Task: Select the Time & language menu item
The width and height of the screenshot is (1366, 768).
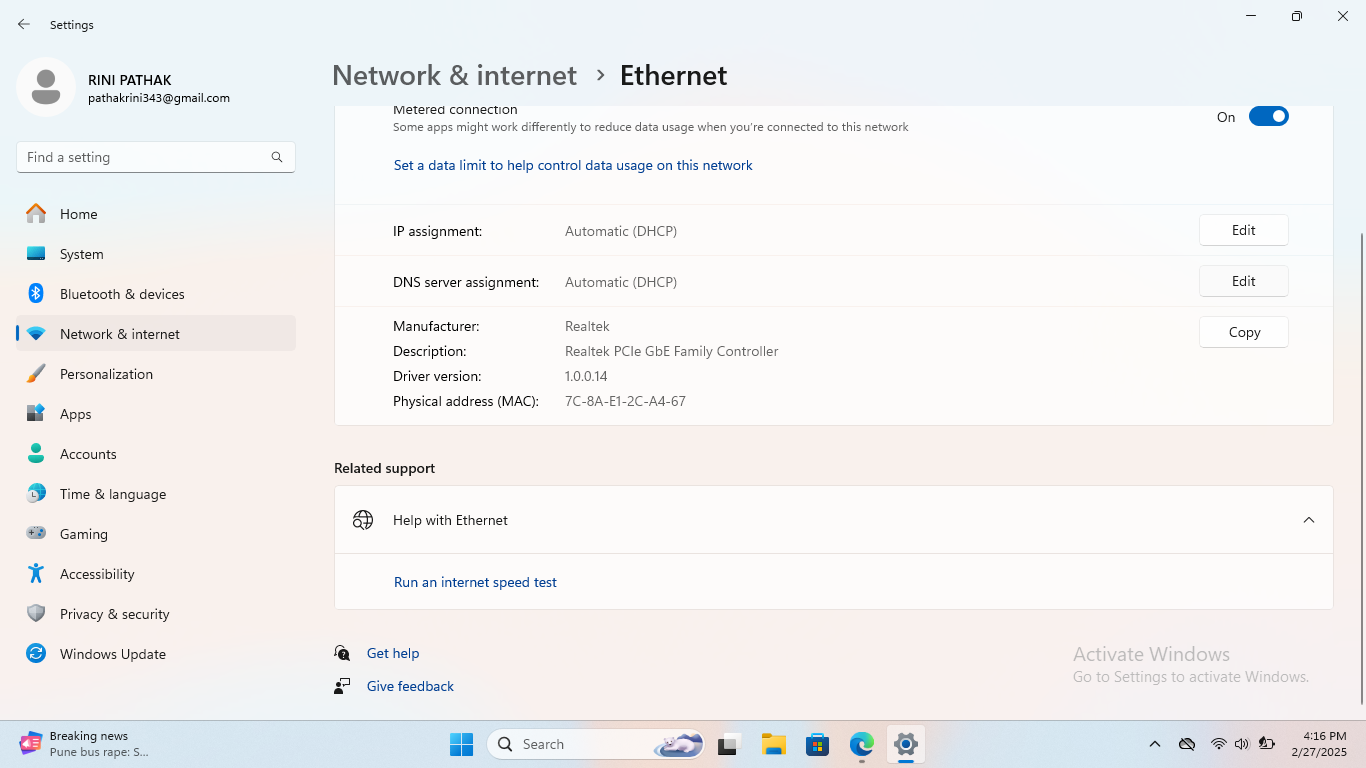Action: pos(113,494)
